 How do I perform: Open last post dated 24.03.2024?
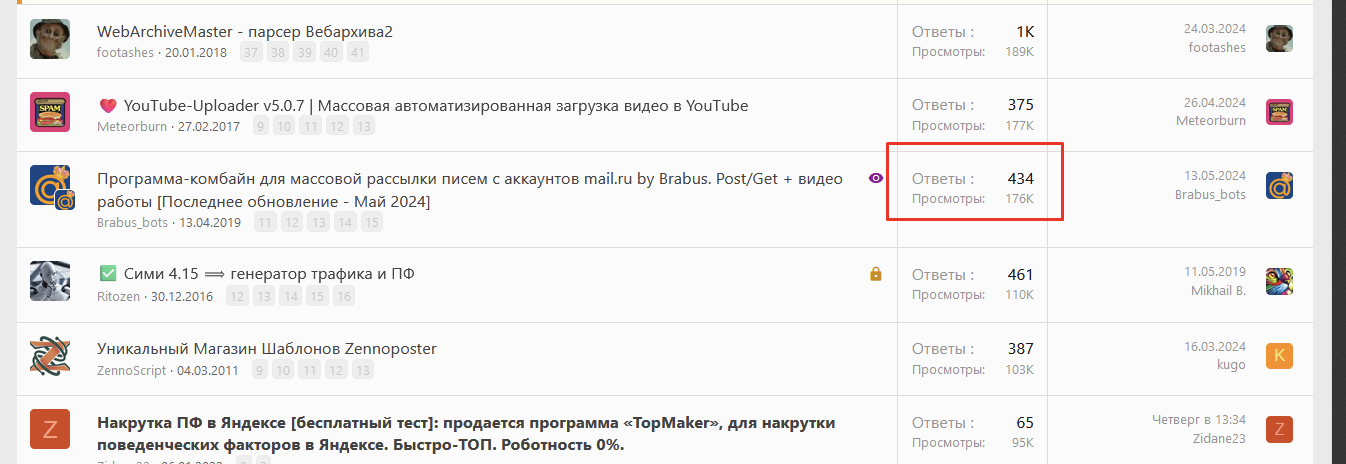click(1215, 28)
